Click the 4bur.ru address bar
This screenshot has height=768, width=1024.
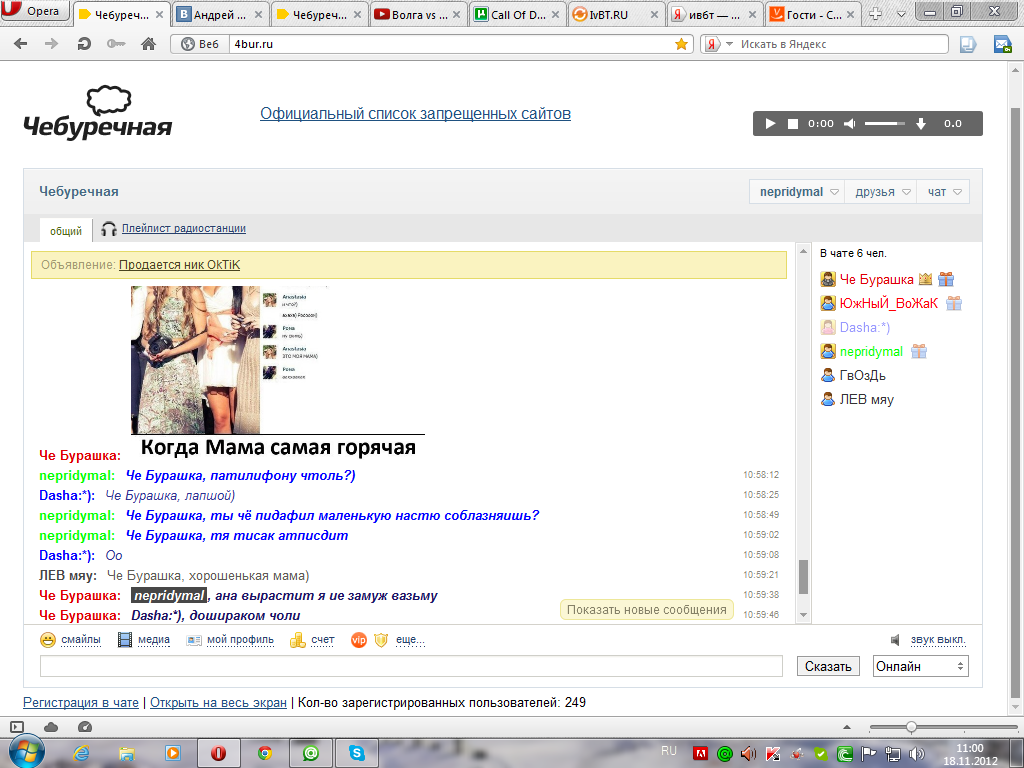[451, 44]
